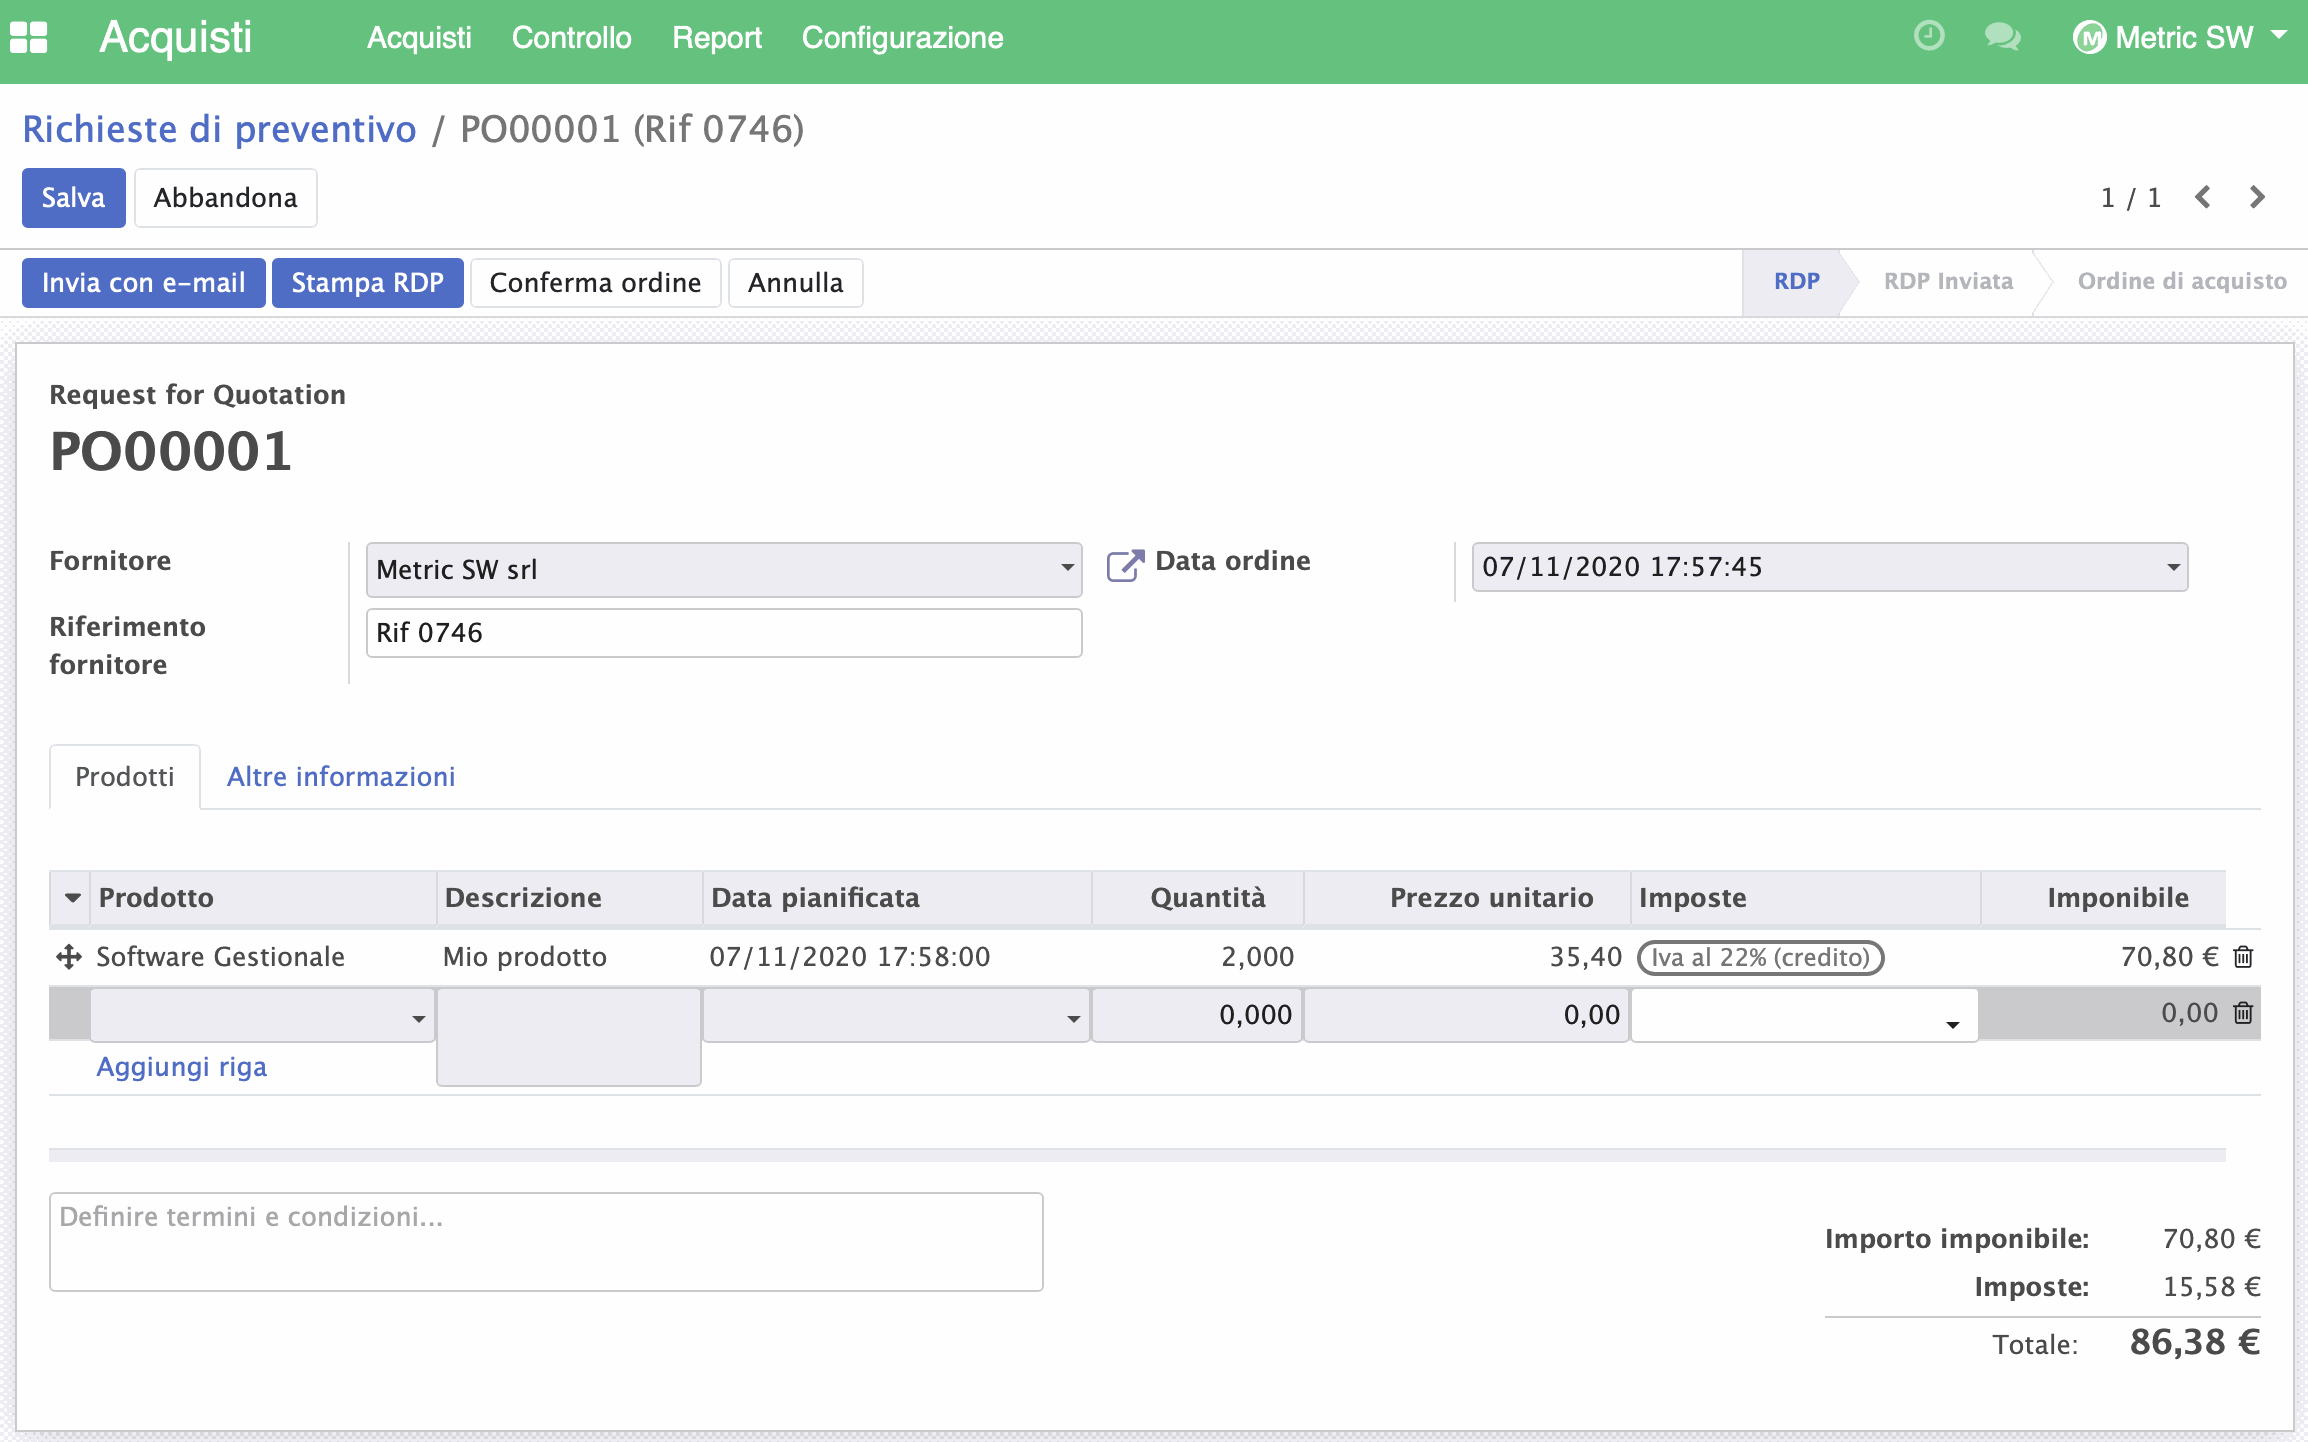Click Aggiungi riga link
Image resolution: width=2308 pixels, height=1442 pixels.
[182, 1067]
